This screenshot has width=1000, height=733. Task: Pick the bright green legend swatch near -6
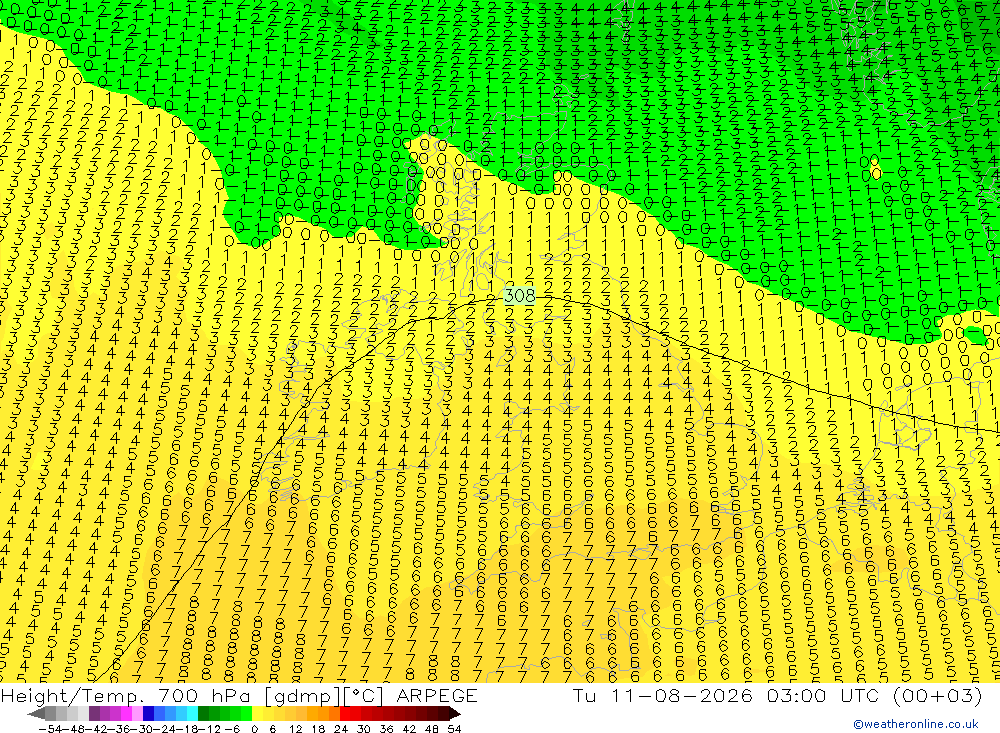(245, 714)
